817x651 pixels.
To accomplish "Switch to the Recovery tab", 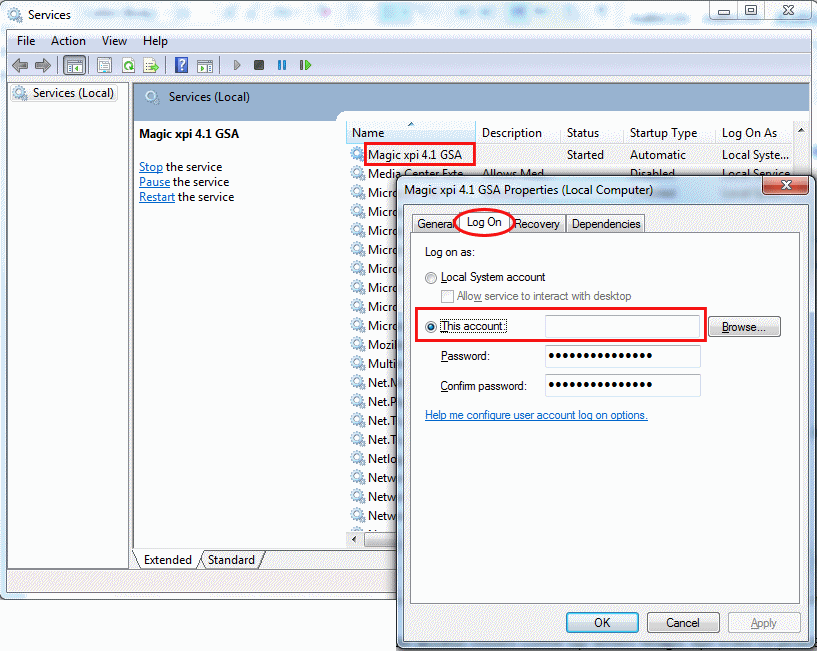I will 537,224.
